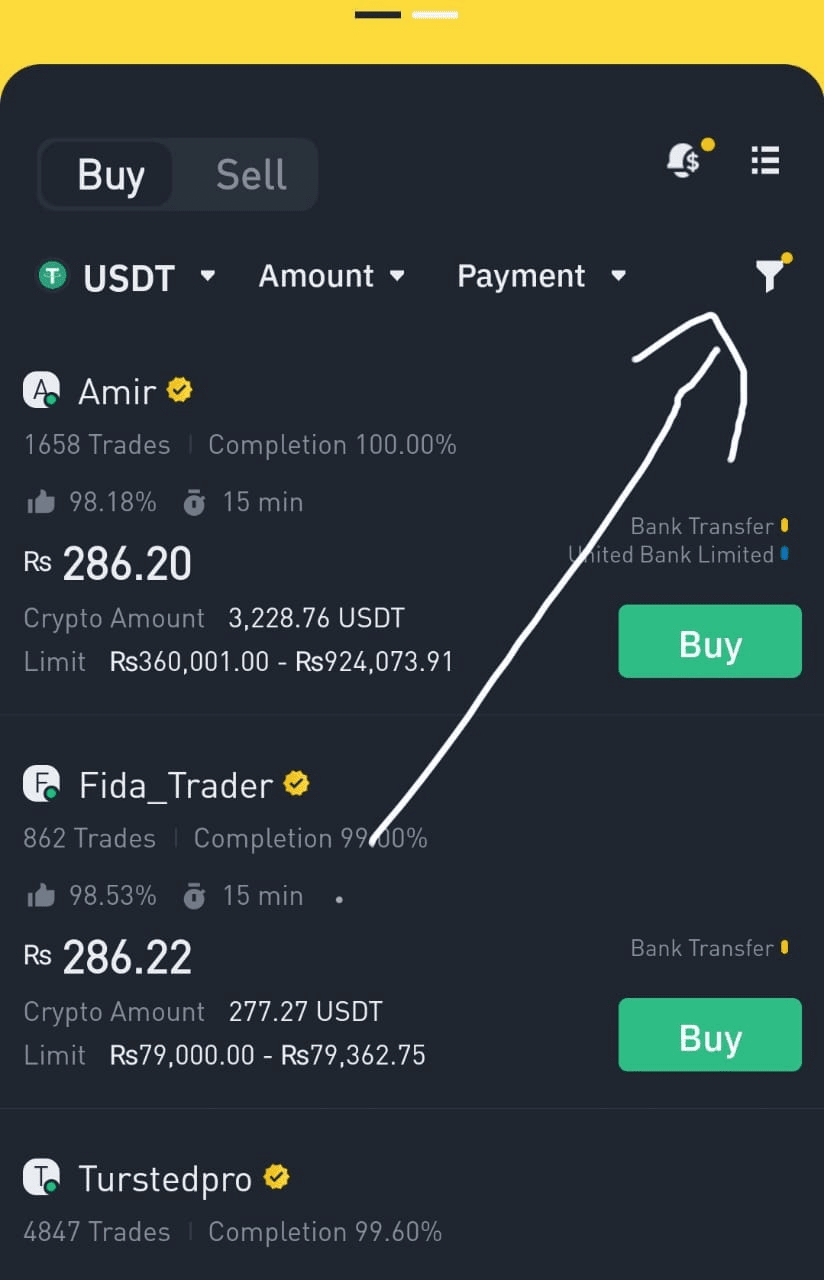Open the Amir merchant name
The image size is (824, 1280).
click(x=117, y=391)
